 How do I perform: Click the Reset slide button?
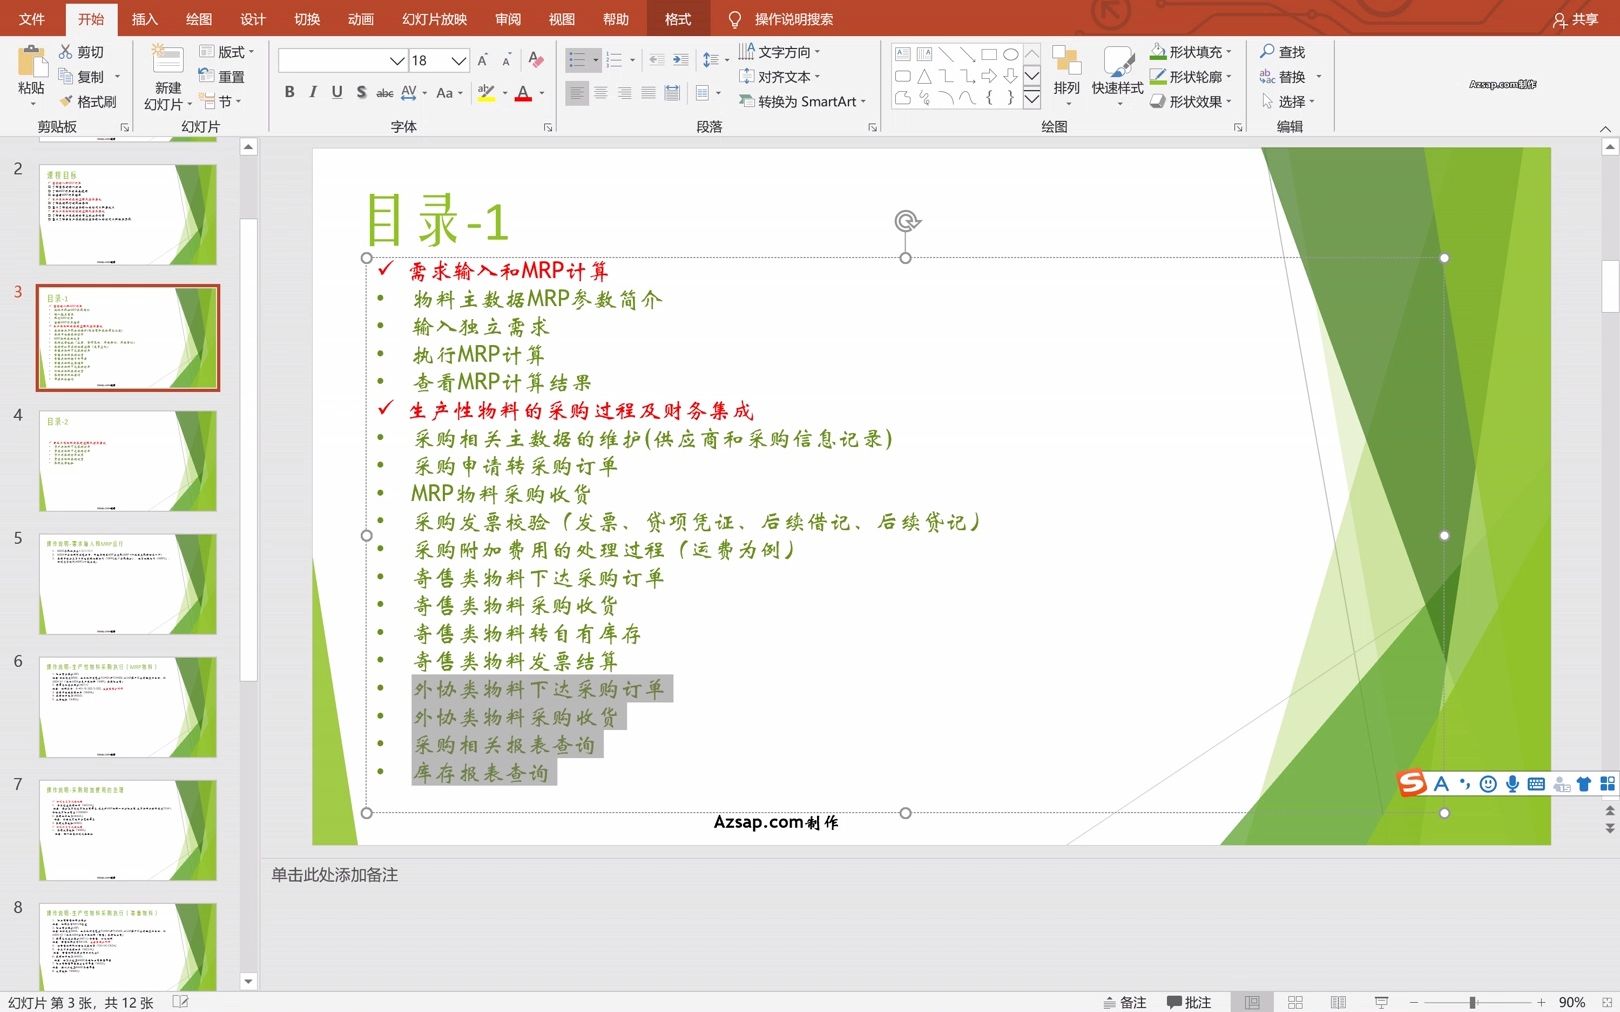(x=221, y=77)
